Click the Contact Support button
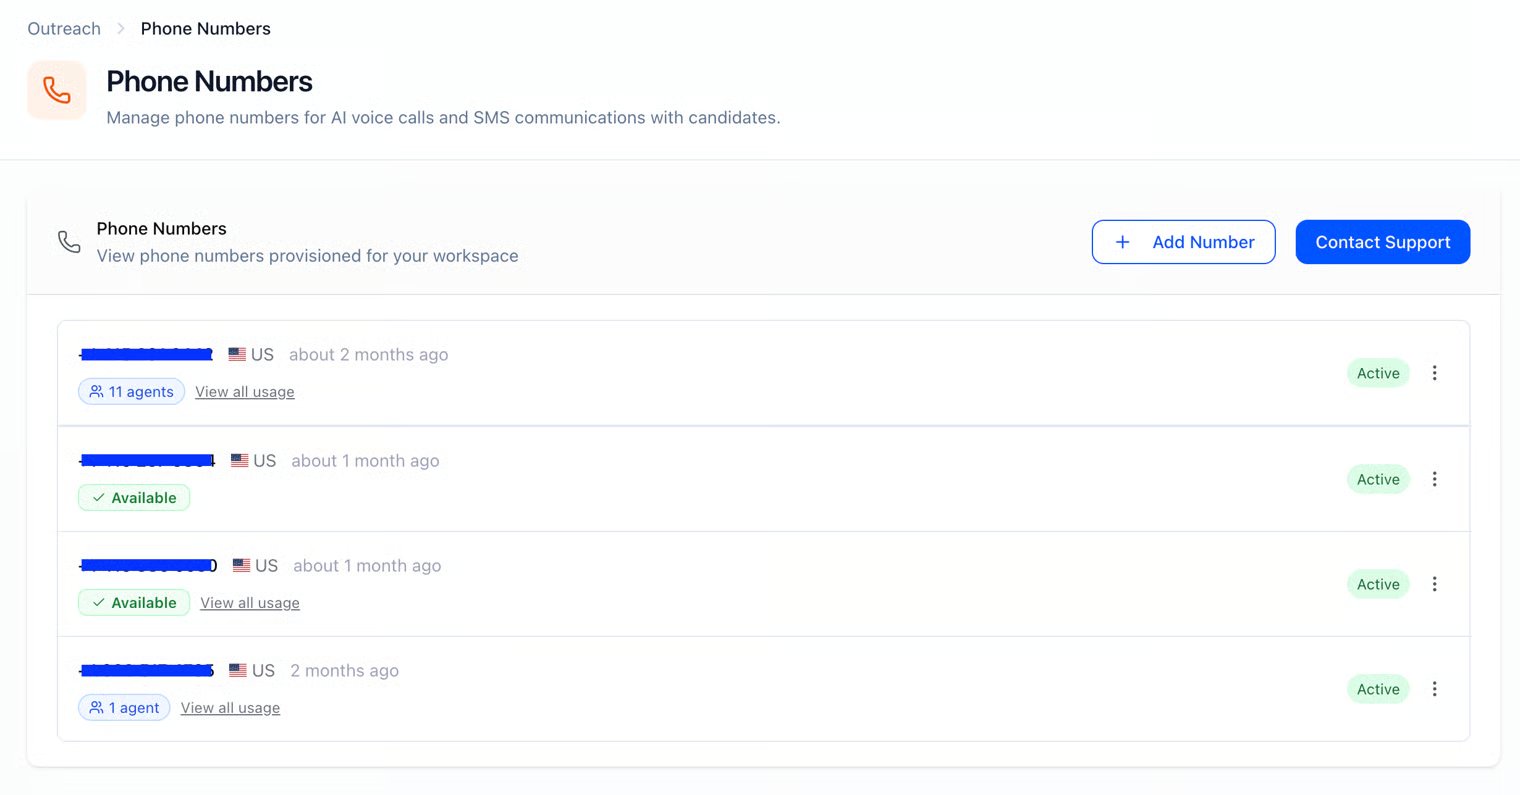The width and height of the screenshot is (1520, 795). (x=1382, y=242)
